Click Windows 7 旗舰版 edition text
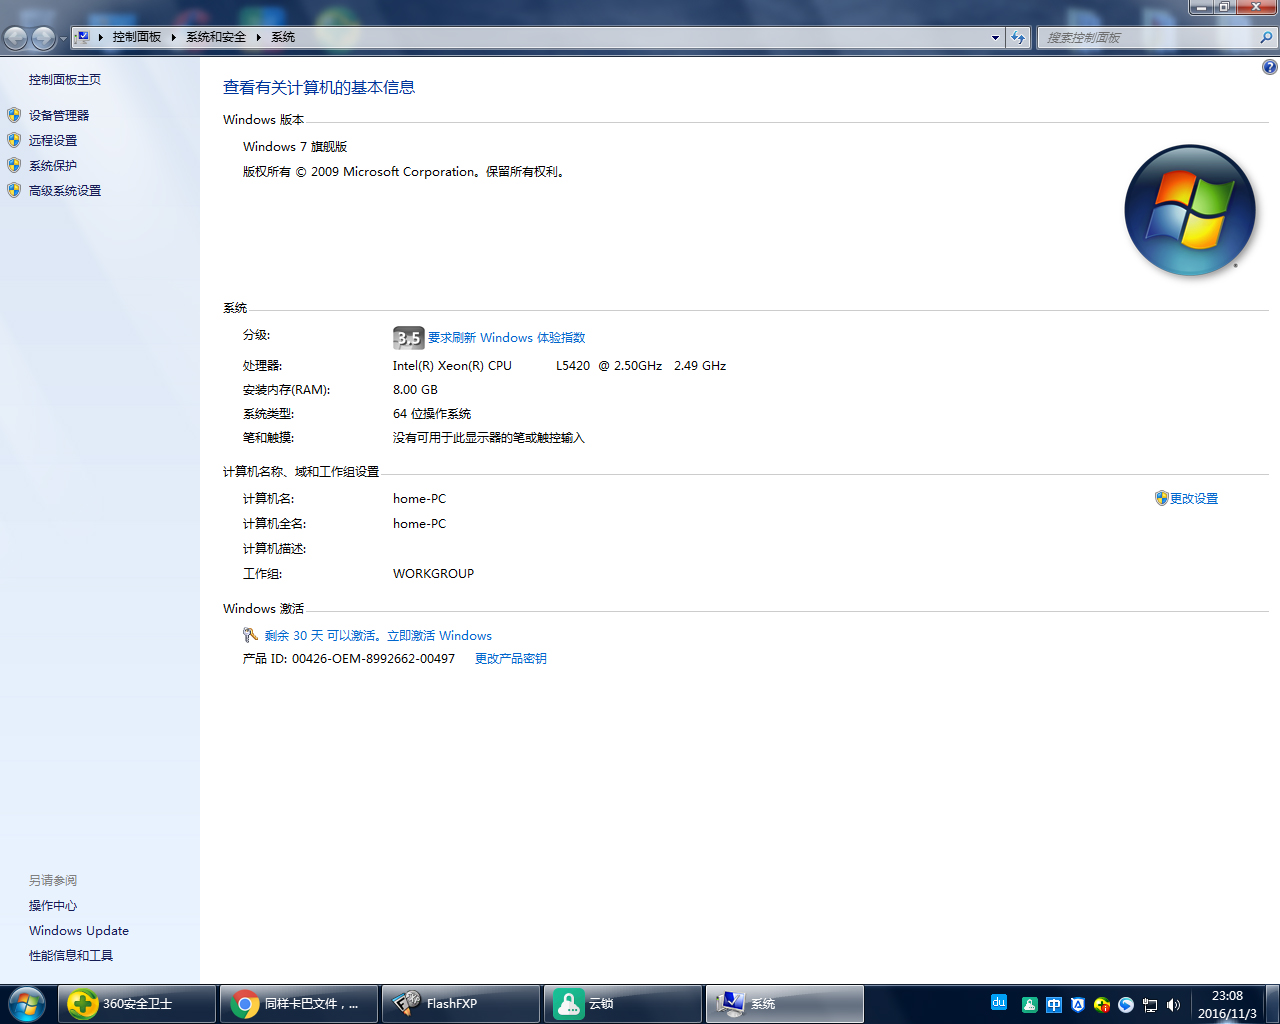This screenshot has height=1024, width=1280. pos(295,147)
